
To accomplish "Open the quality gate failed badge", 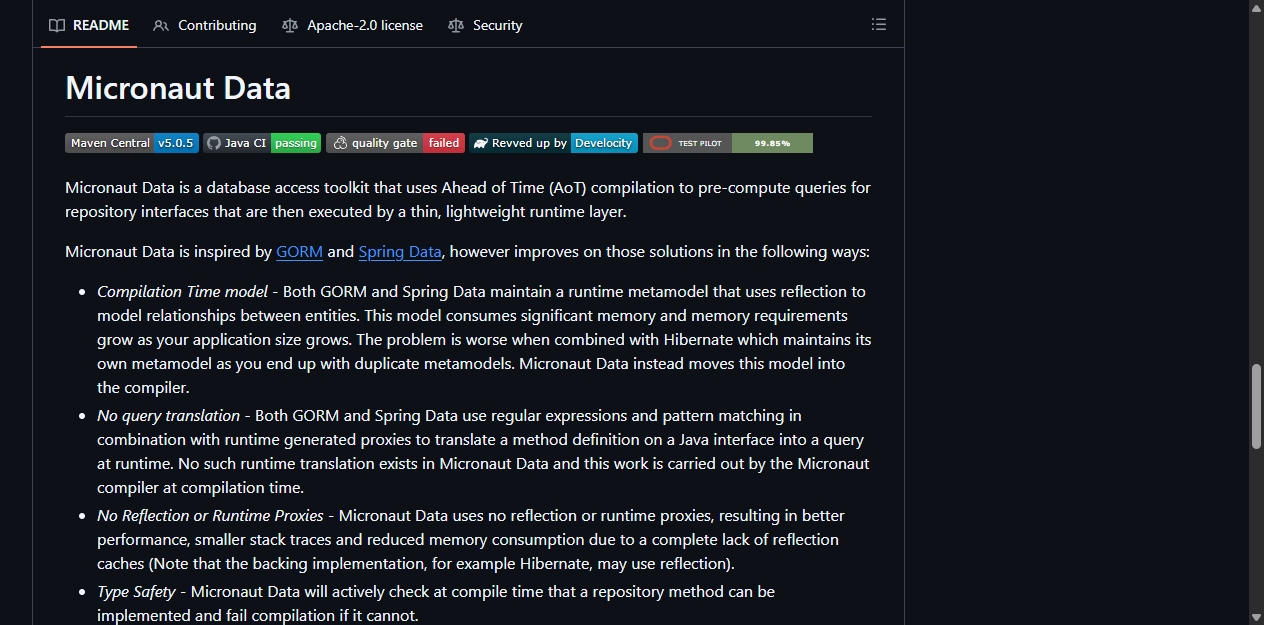I will pos(395,143).
